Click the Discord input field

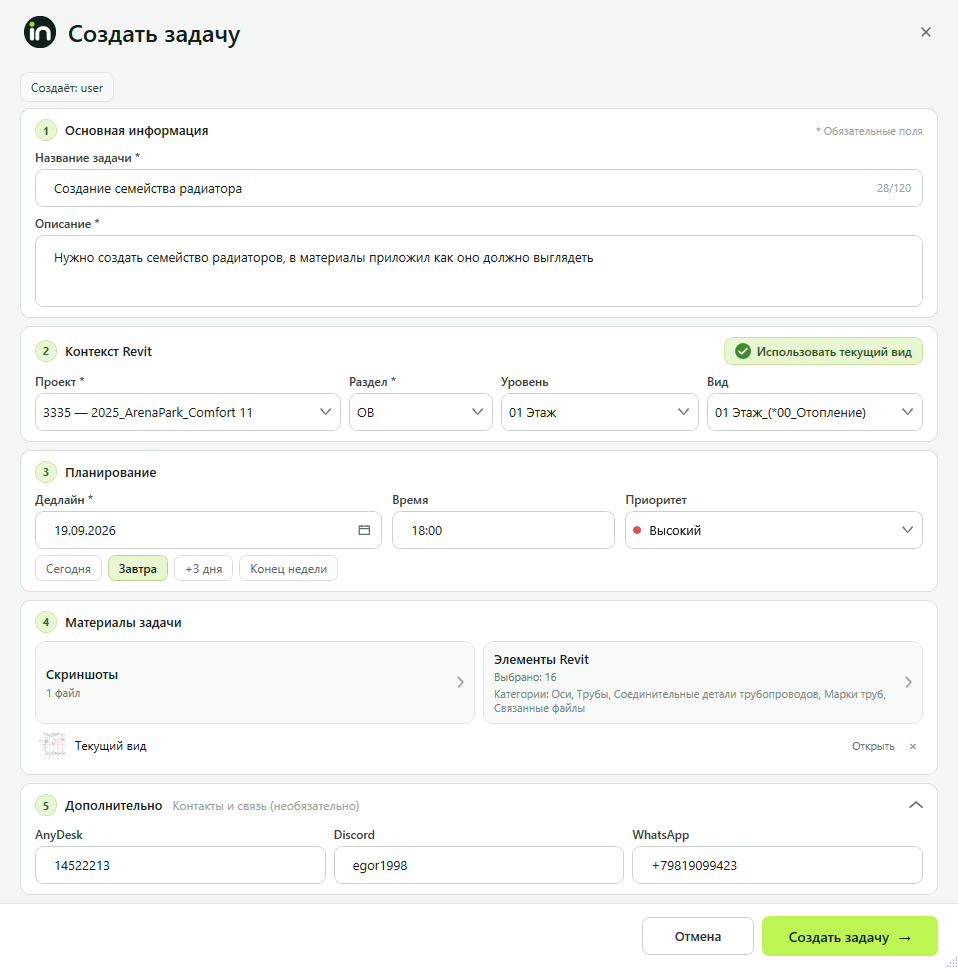click(x=478, y=865)
